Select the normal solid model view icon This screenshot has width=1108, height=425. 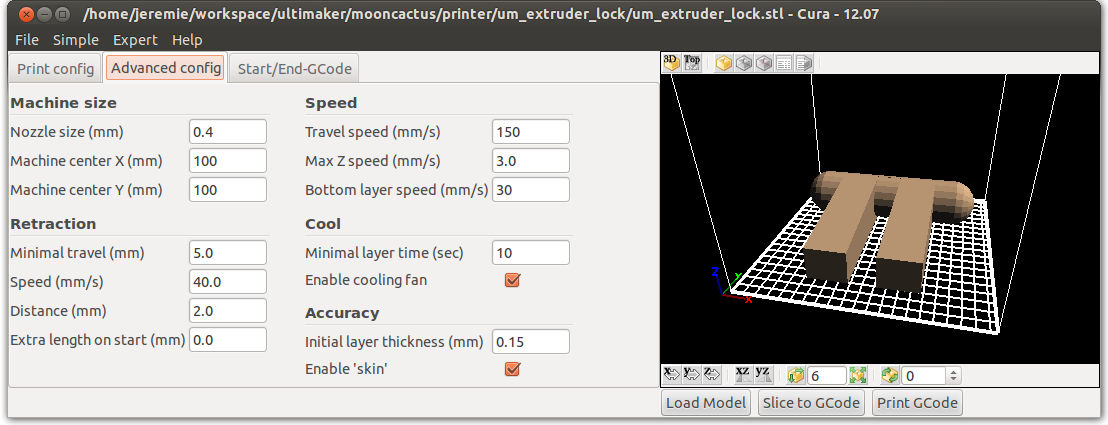(x=724, y=64)
